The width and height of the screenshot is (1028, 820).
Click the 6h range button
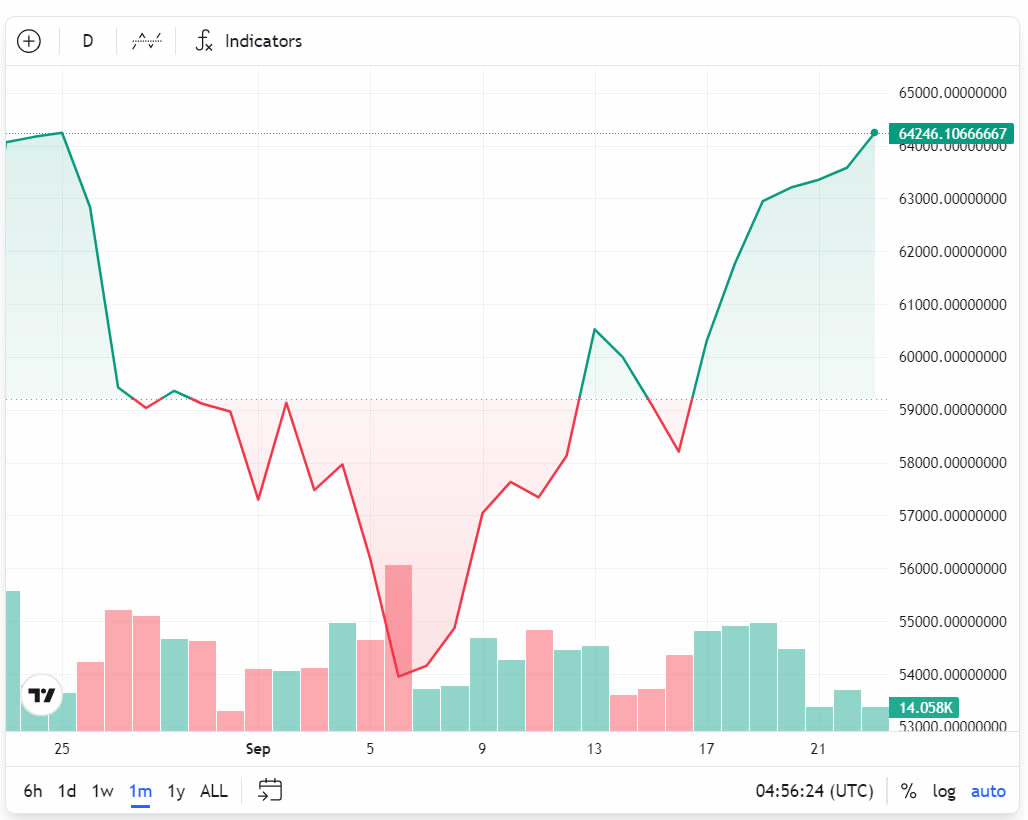tap(31, 790)
